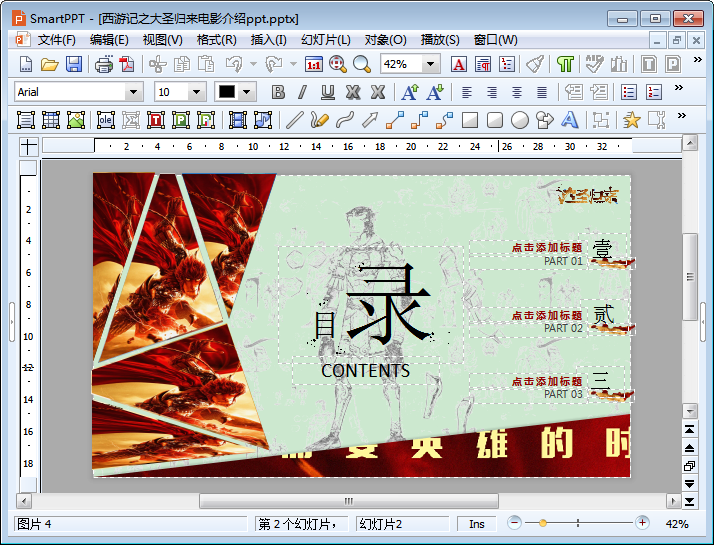Undo the last action
Screen dimensions: 714x545
(x=234, y=64)
